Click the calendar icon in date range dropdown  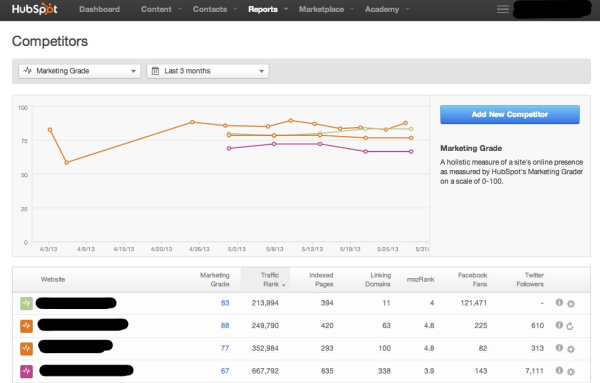pos(155,71)
